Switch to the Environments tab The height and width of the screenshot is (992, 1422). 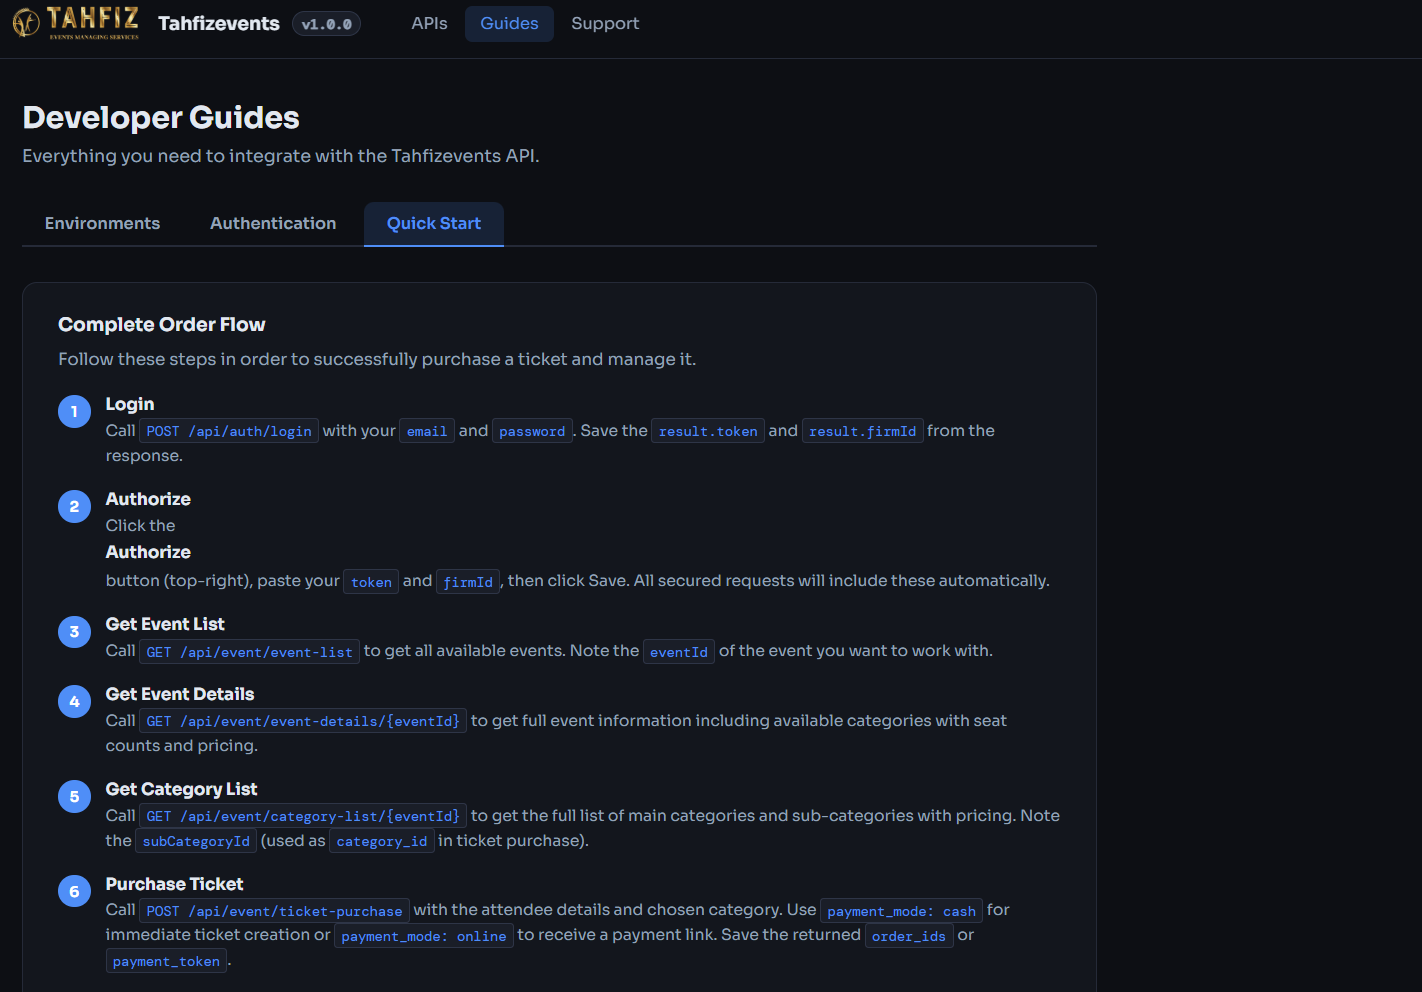(x=102, y=224)
